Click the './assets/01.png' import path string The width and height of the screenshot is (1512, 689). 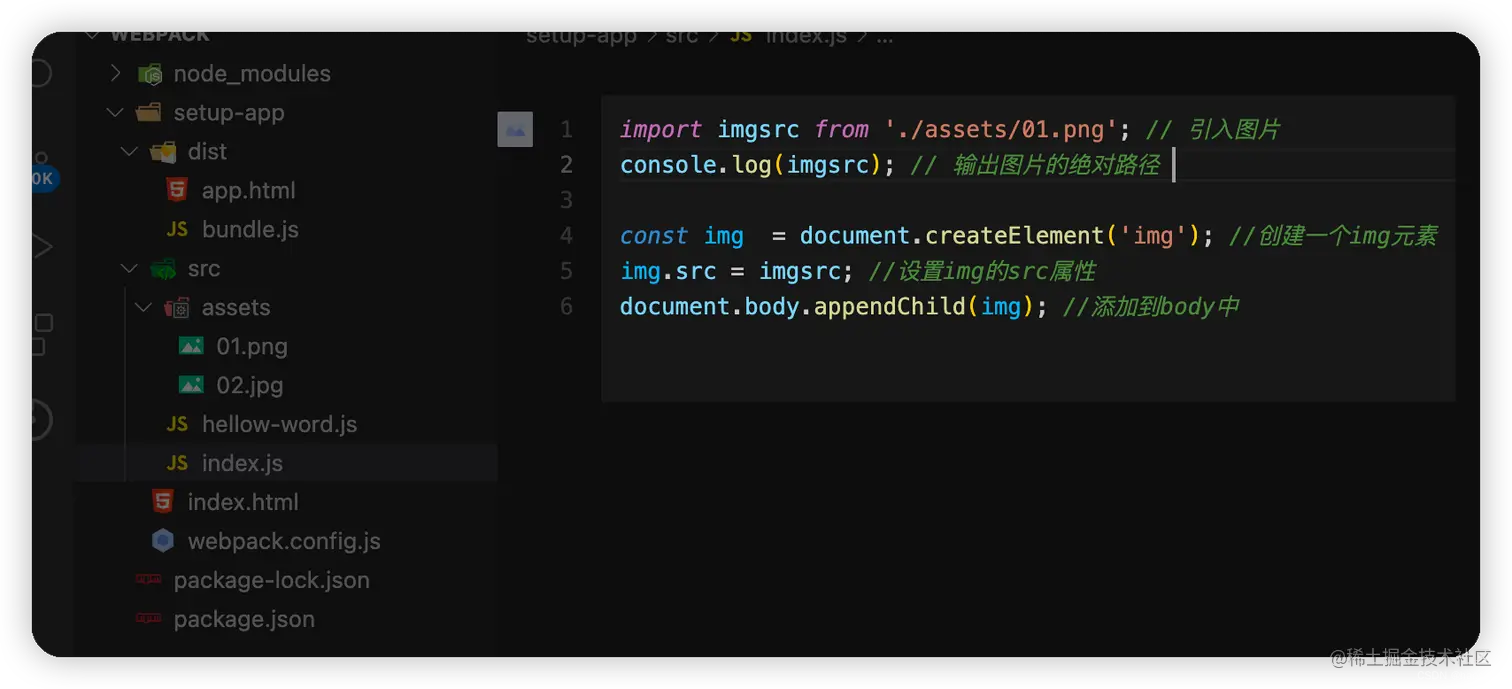pyautogui.click(x=1001, y=129)
